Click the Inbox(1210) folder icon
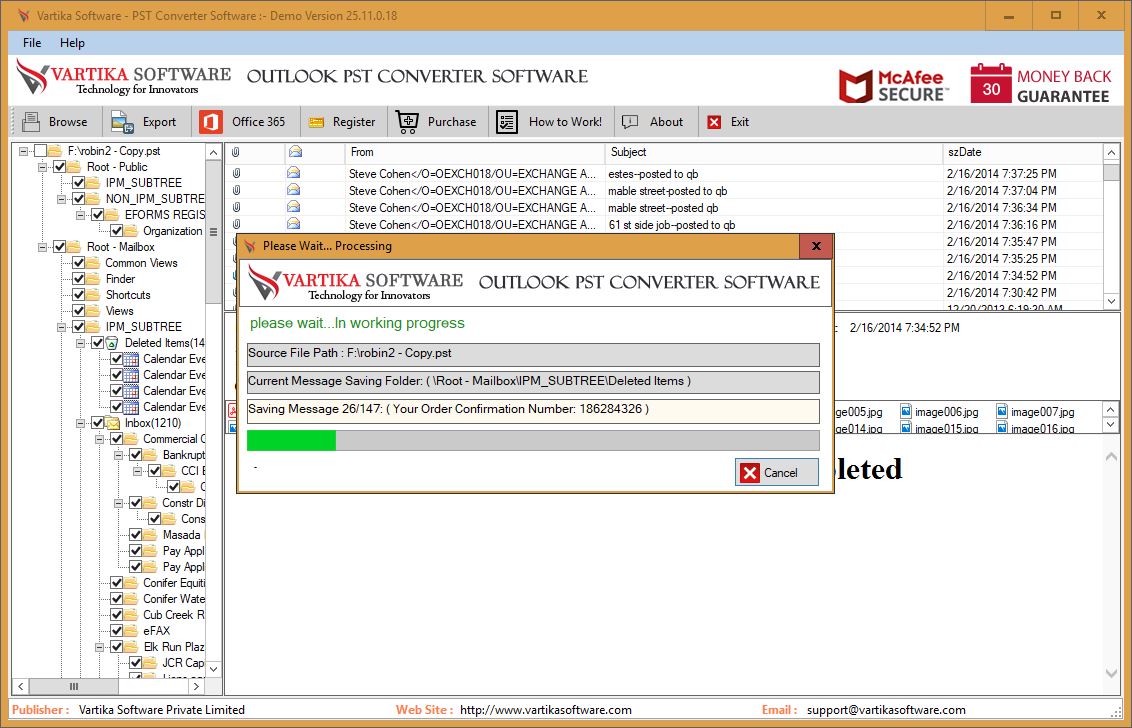The height and width of the screenshot is (728, 1132). (113, 423)
